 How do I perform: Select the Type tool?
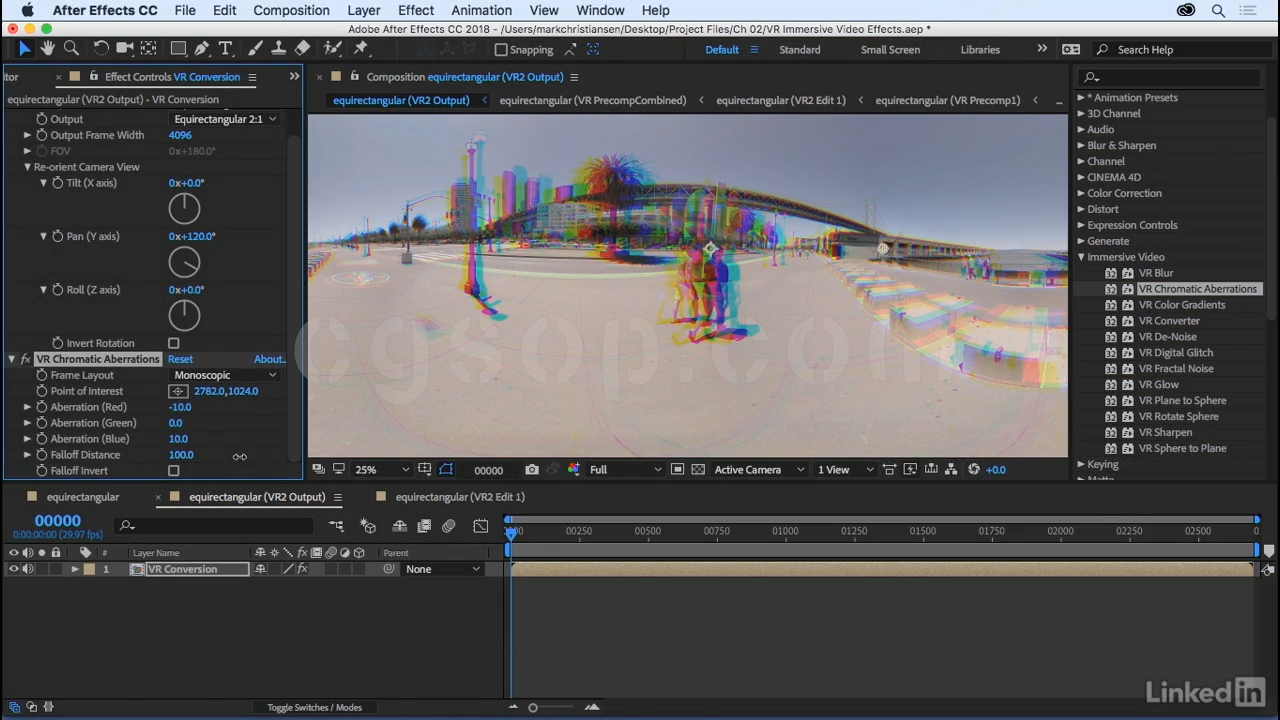(225, 48)
